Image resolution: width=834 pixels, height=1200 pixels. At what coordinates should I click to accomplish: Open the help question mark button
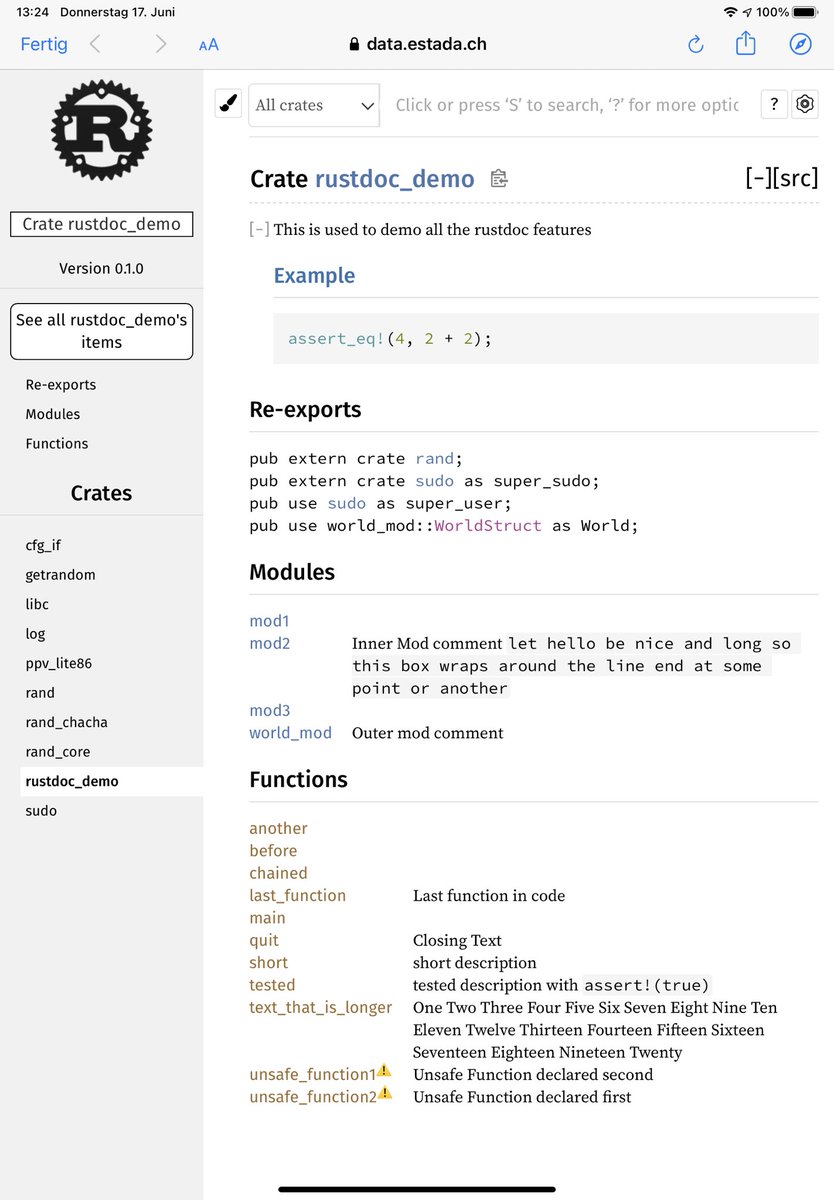tap(774, 105)
